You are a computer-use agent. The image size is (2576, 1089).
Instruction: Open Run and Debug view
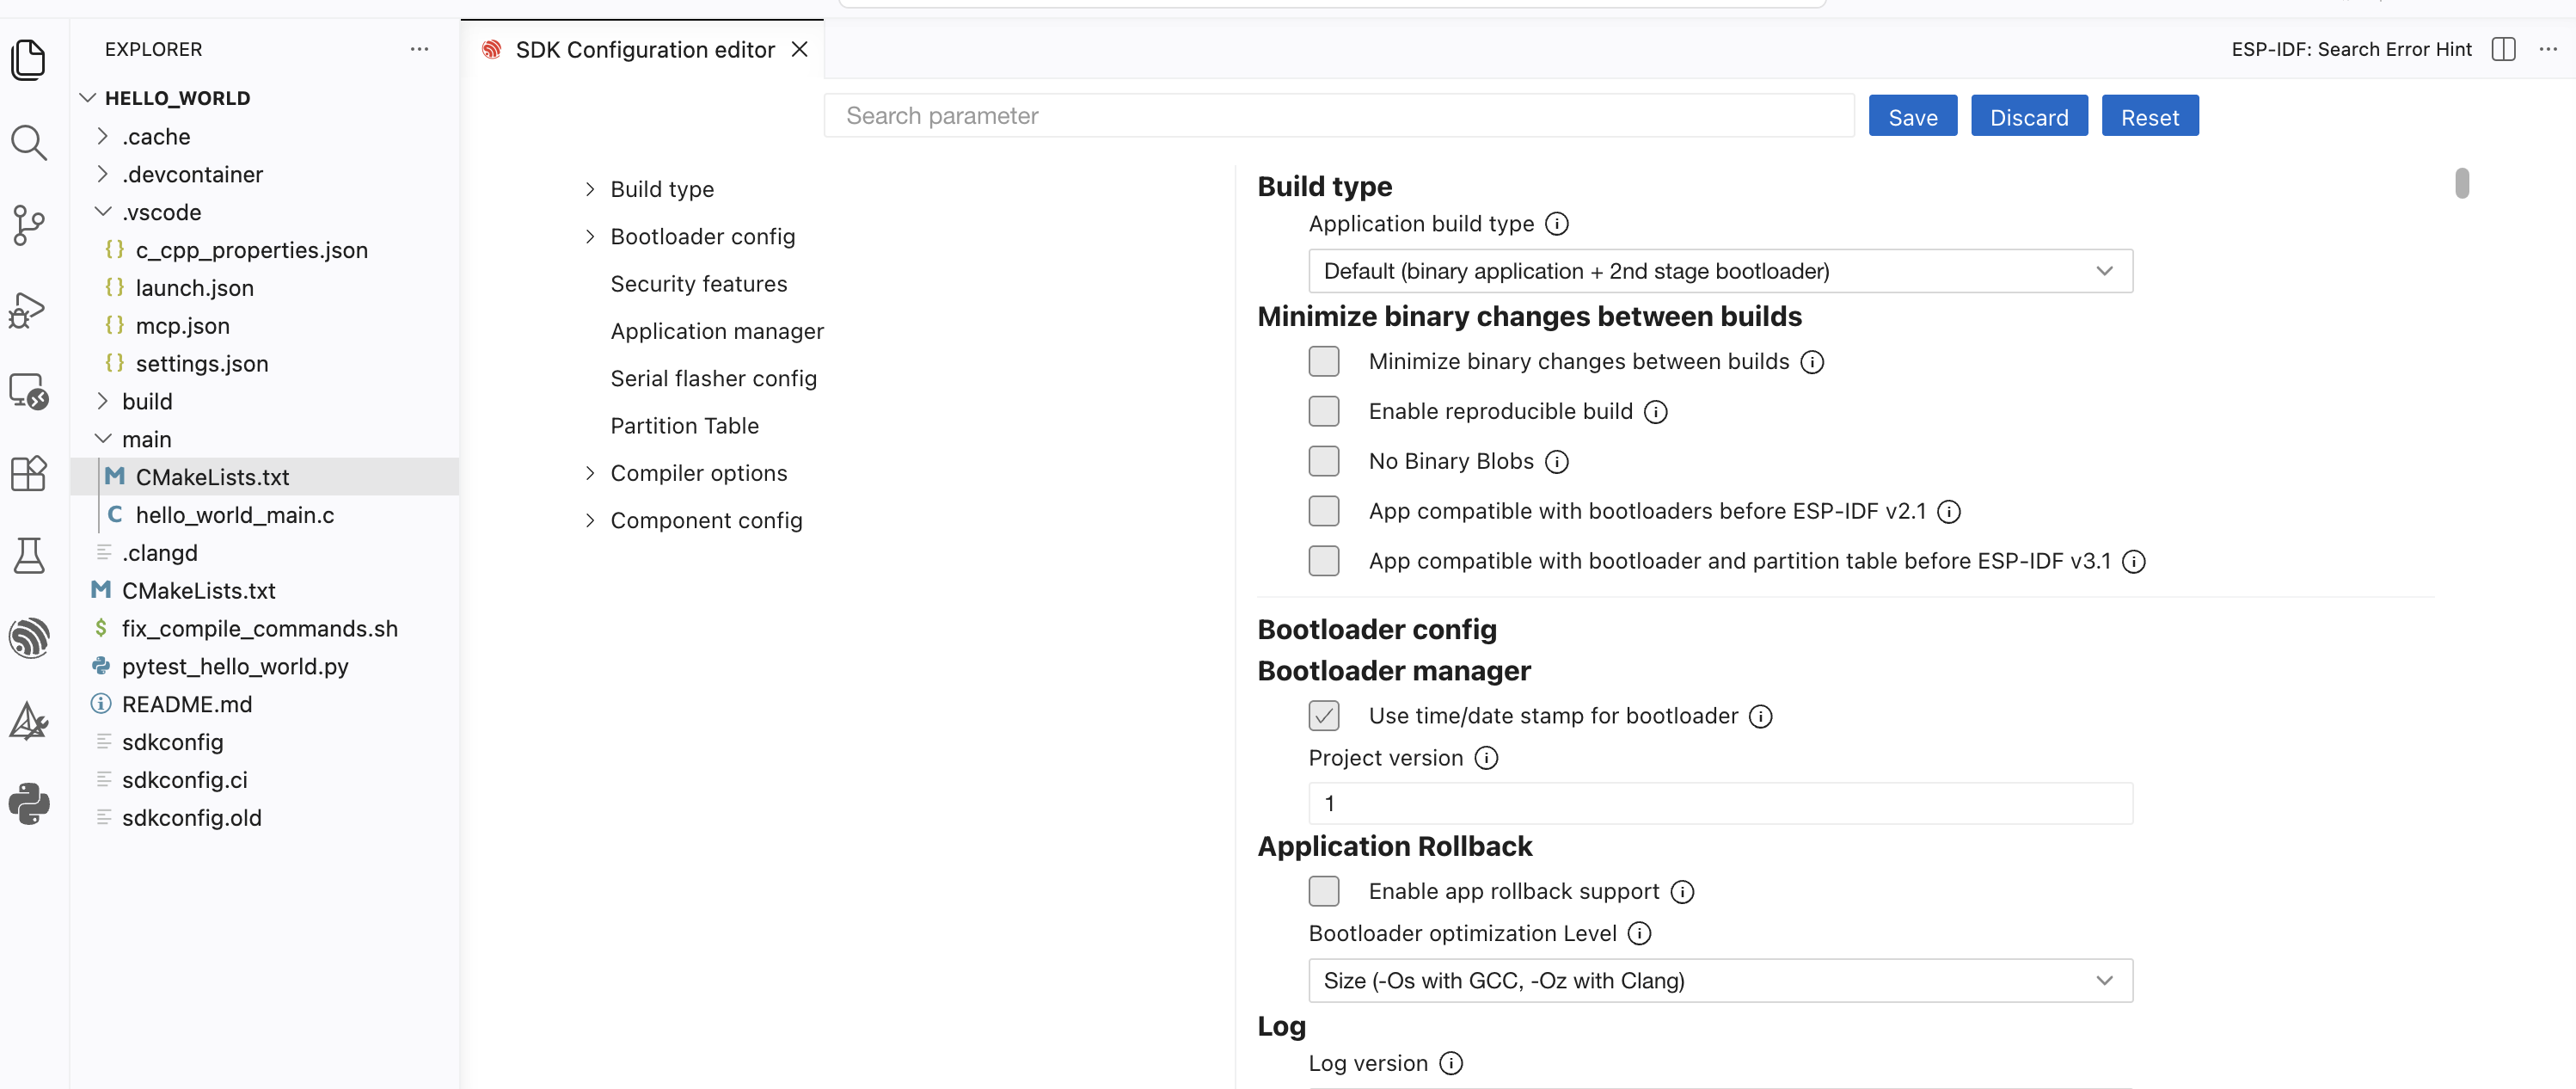28,309
